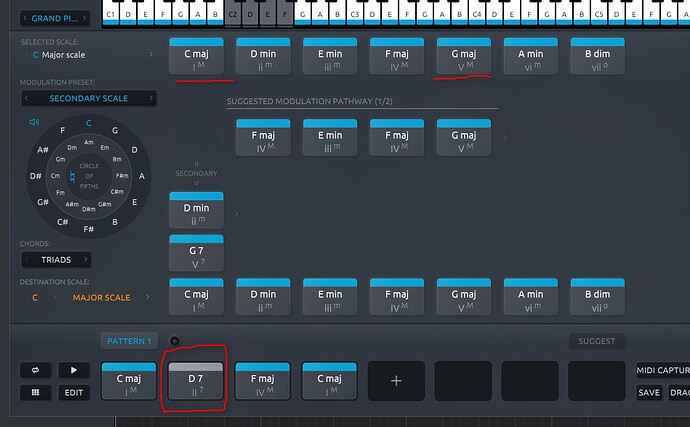The width and height of the screenshot is (690, 427).
Task: Expand the C Major scale selection arrow
Action: (x=151, y=54)
